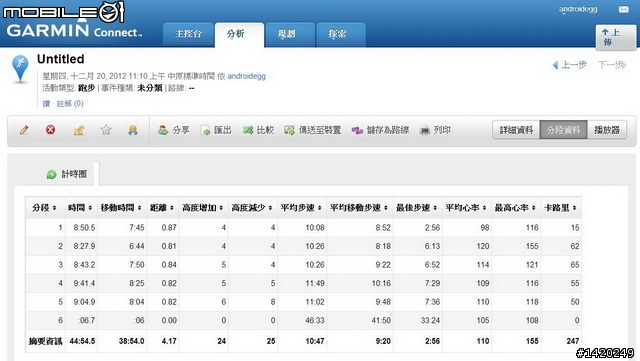The width and height of the screenshot is (640, 361).
Task: Sort table by 移動時間 column
Action: click(x=122, y=207)
